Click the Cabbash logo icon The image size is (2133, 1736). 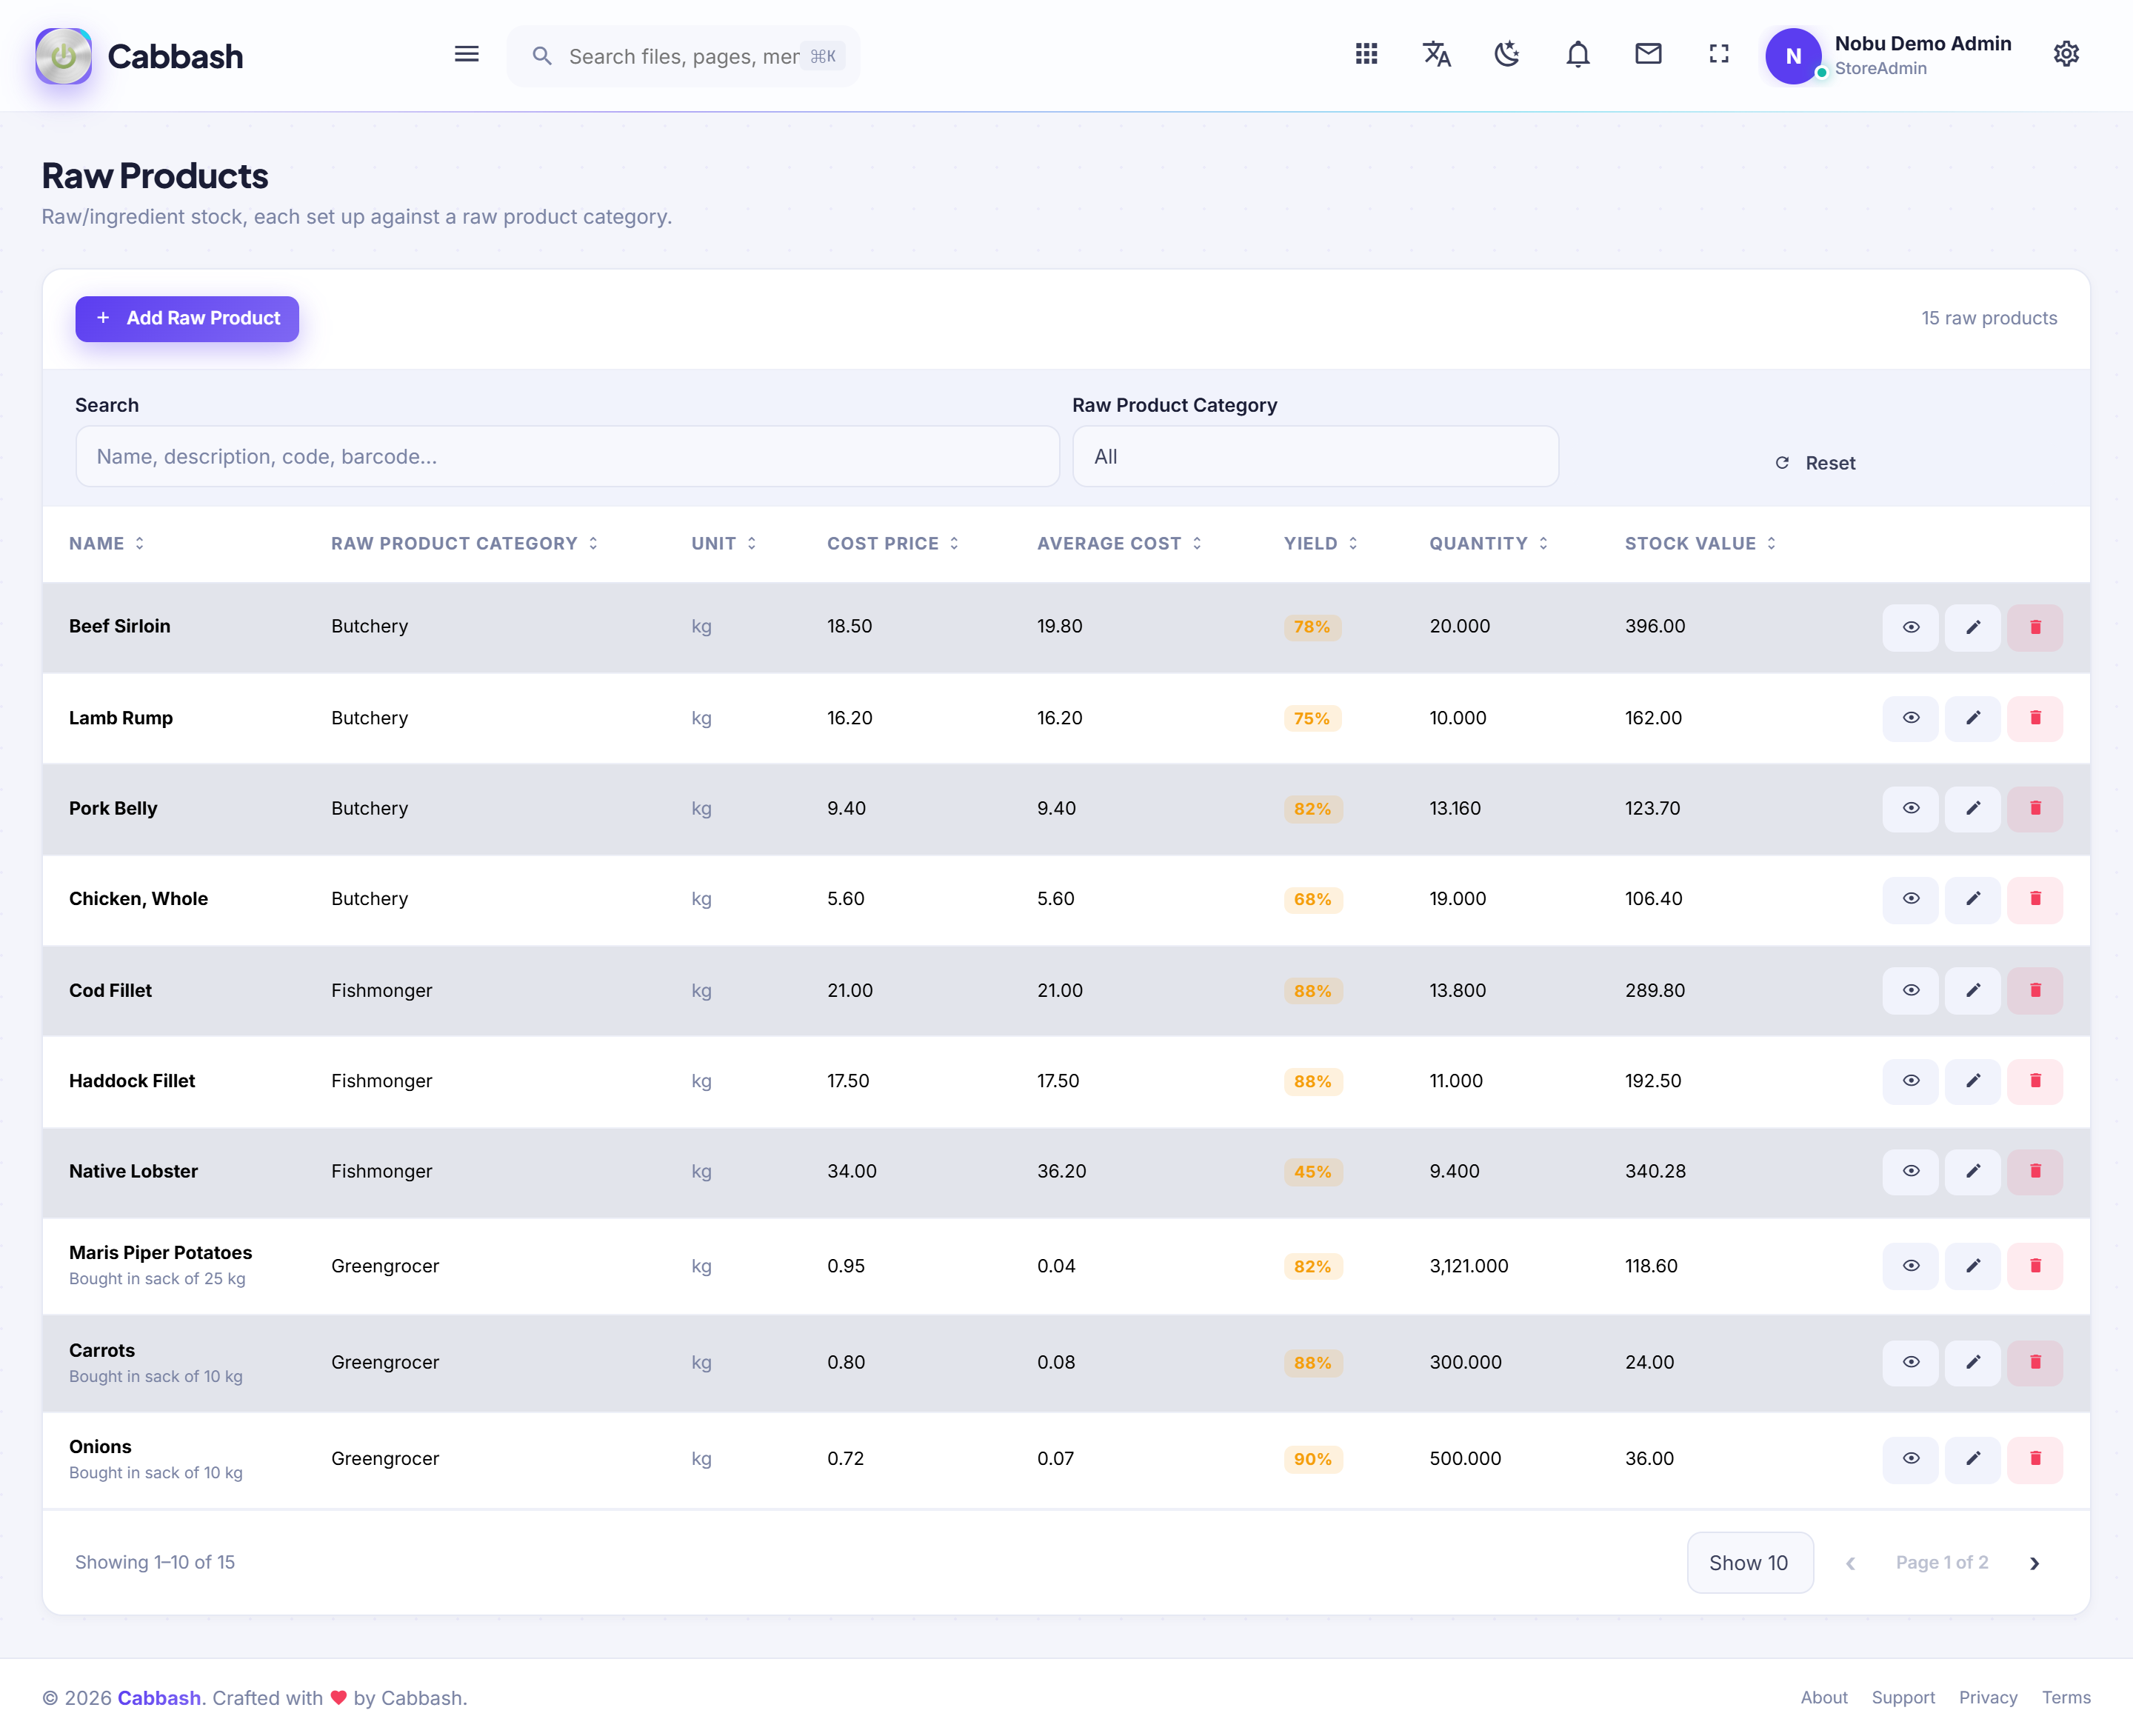coord(64,56)
